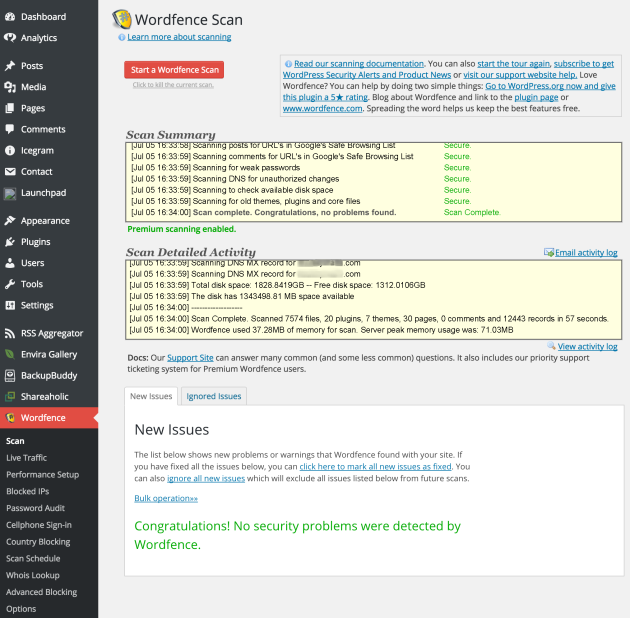Open Read our scanning documentation link

click(x=359, y=64)
